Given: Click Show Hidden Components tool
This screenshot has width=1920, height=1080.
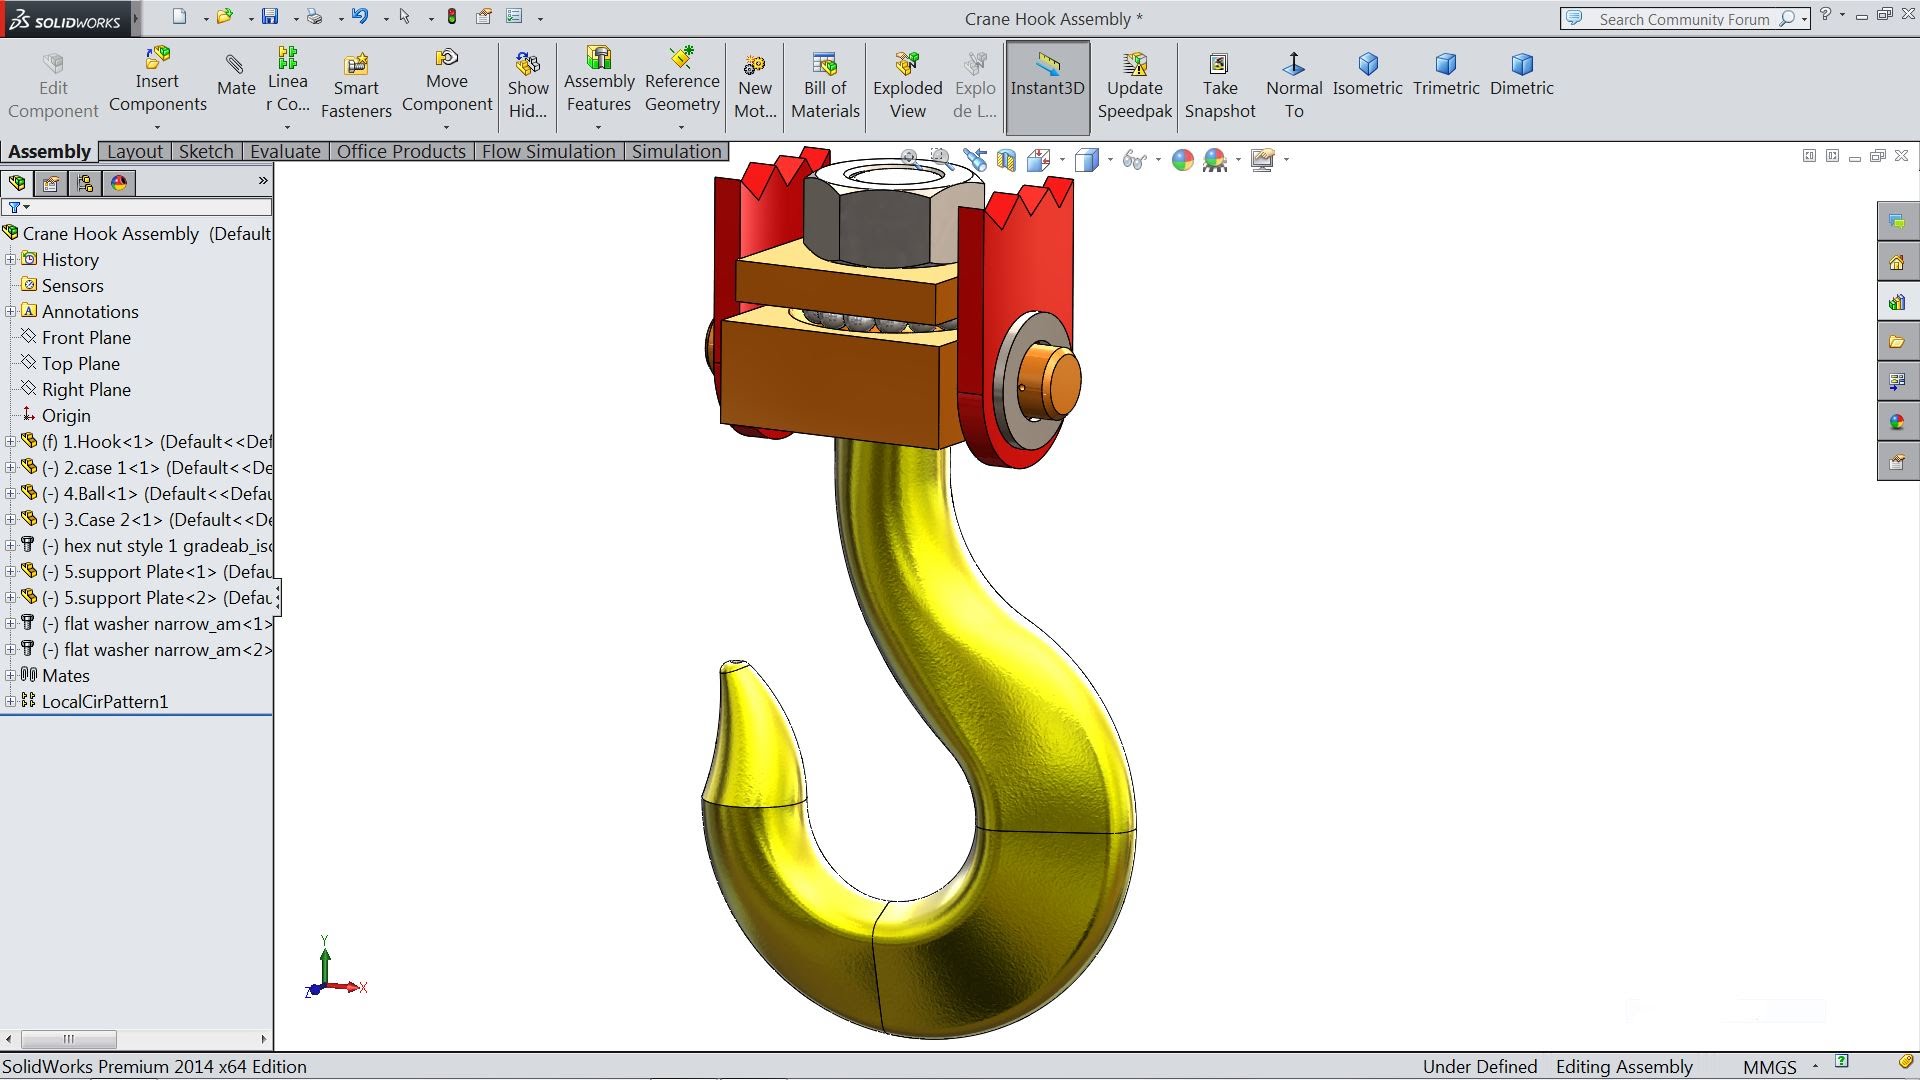Looking at the screenshot, I should click(x=528, y=87).
